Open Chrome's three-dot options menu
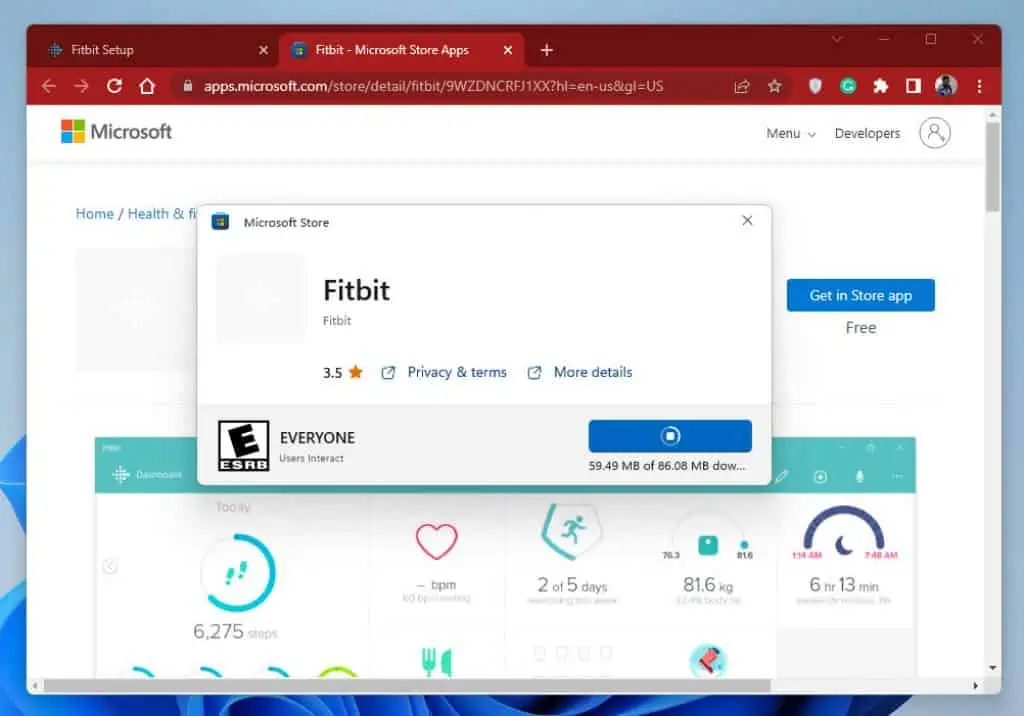This screenshot has width=1024, height=716. [979, 86]
